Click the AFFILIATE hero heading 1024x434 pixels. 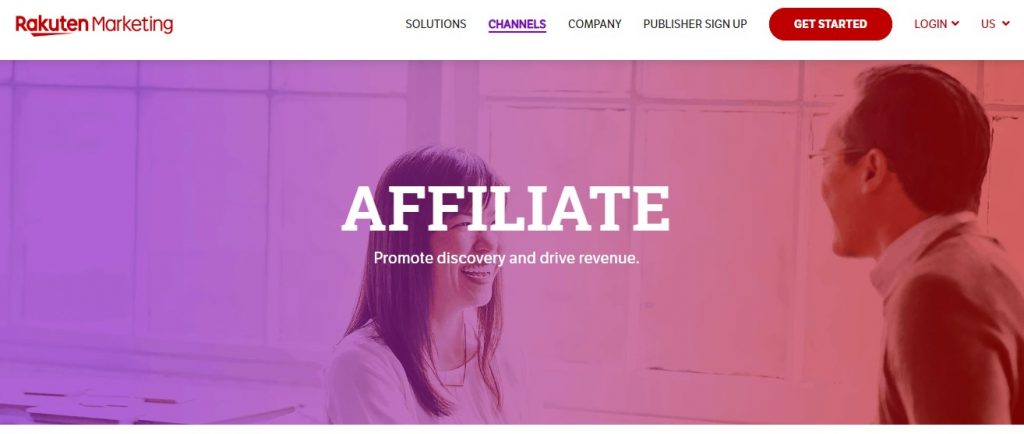tap(506, 209)
